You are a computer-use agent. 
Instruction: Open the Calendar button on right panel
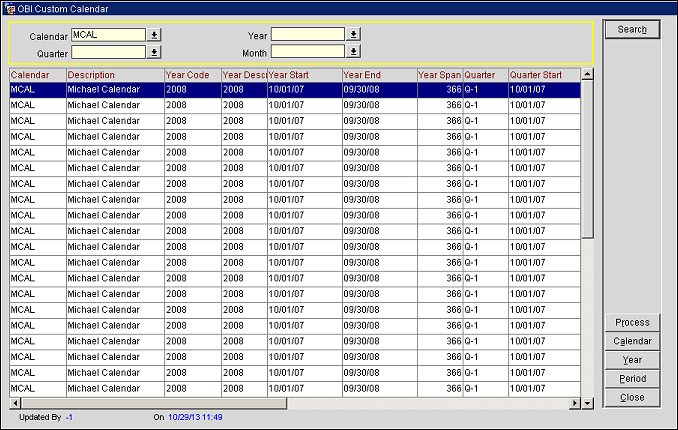(x=631, y=341)
